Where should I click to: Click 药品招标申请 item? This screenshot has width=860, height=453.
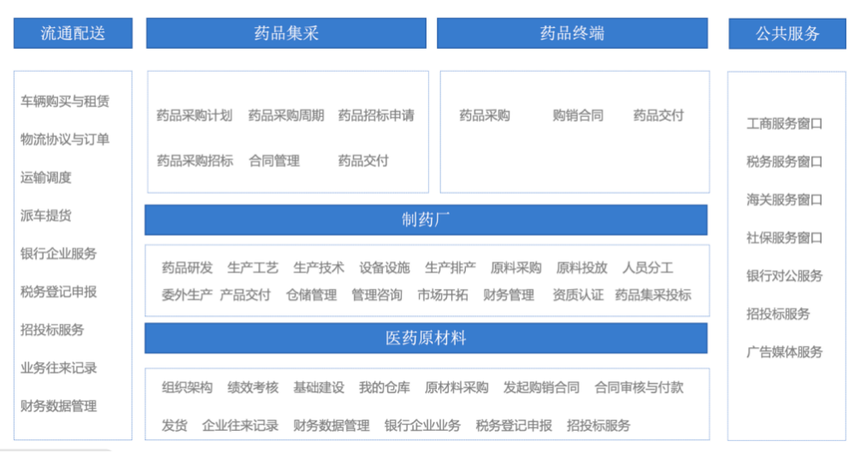click(x=376, y=116)
